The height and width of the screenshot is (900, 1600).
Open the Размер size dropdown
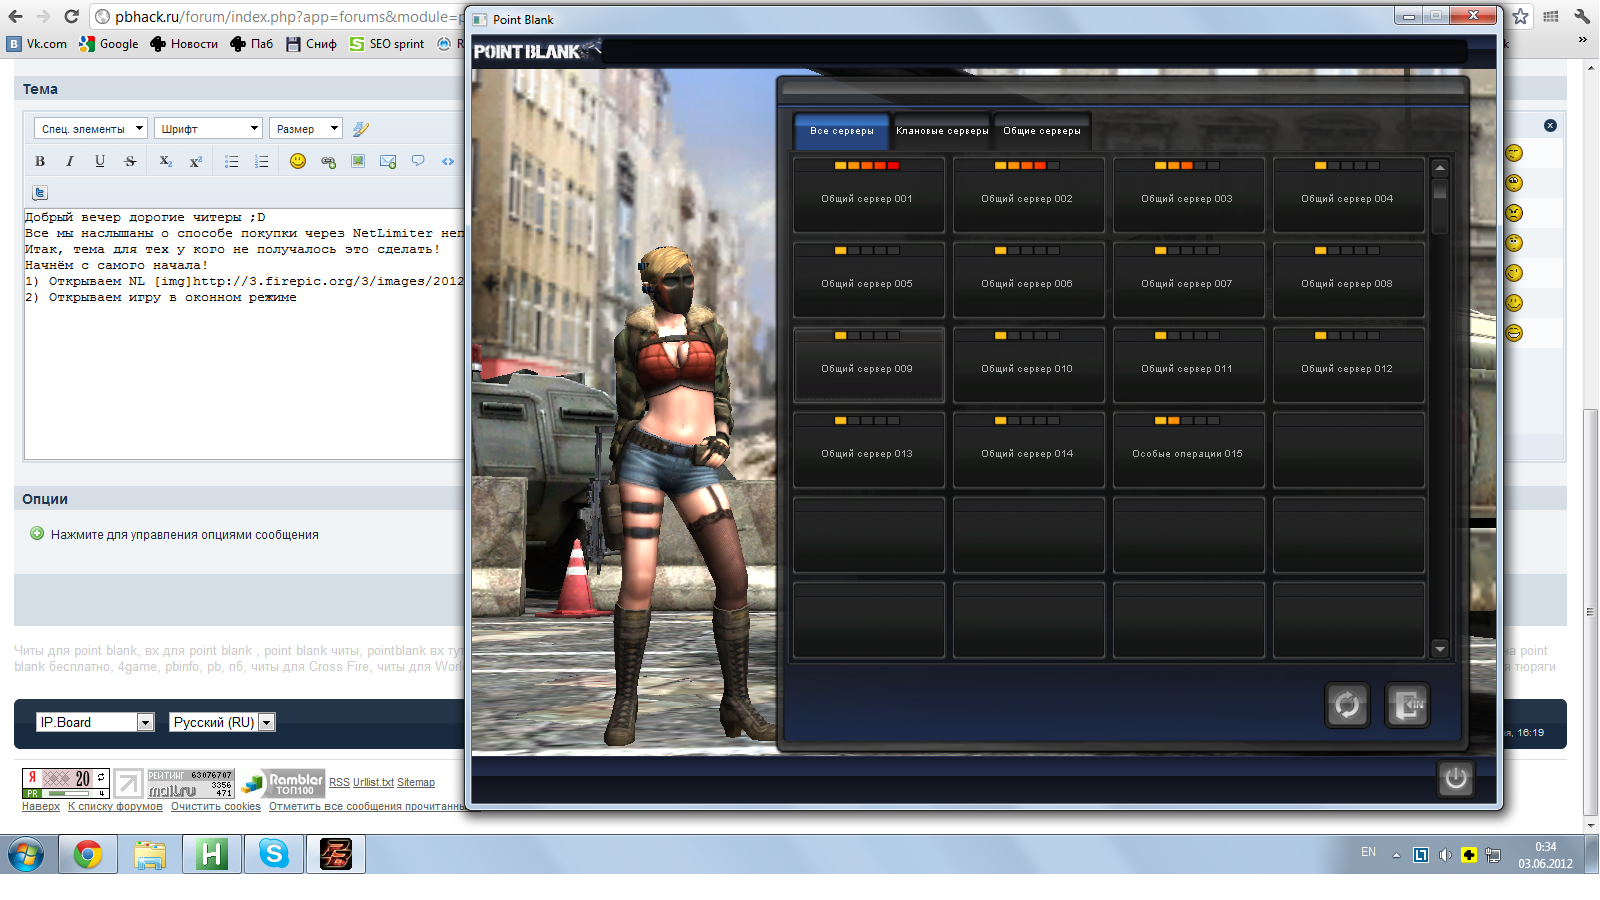[306, 129]
